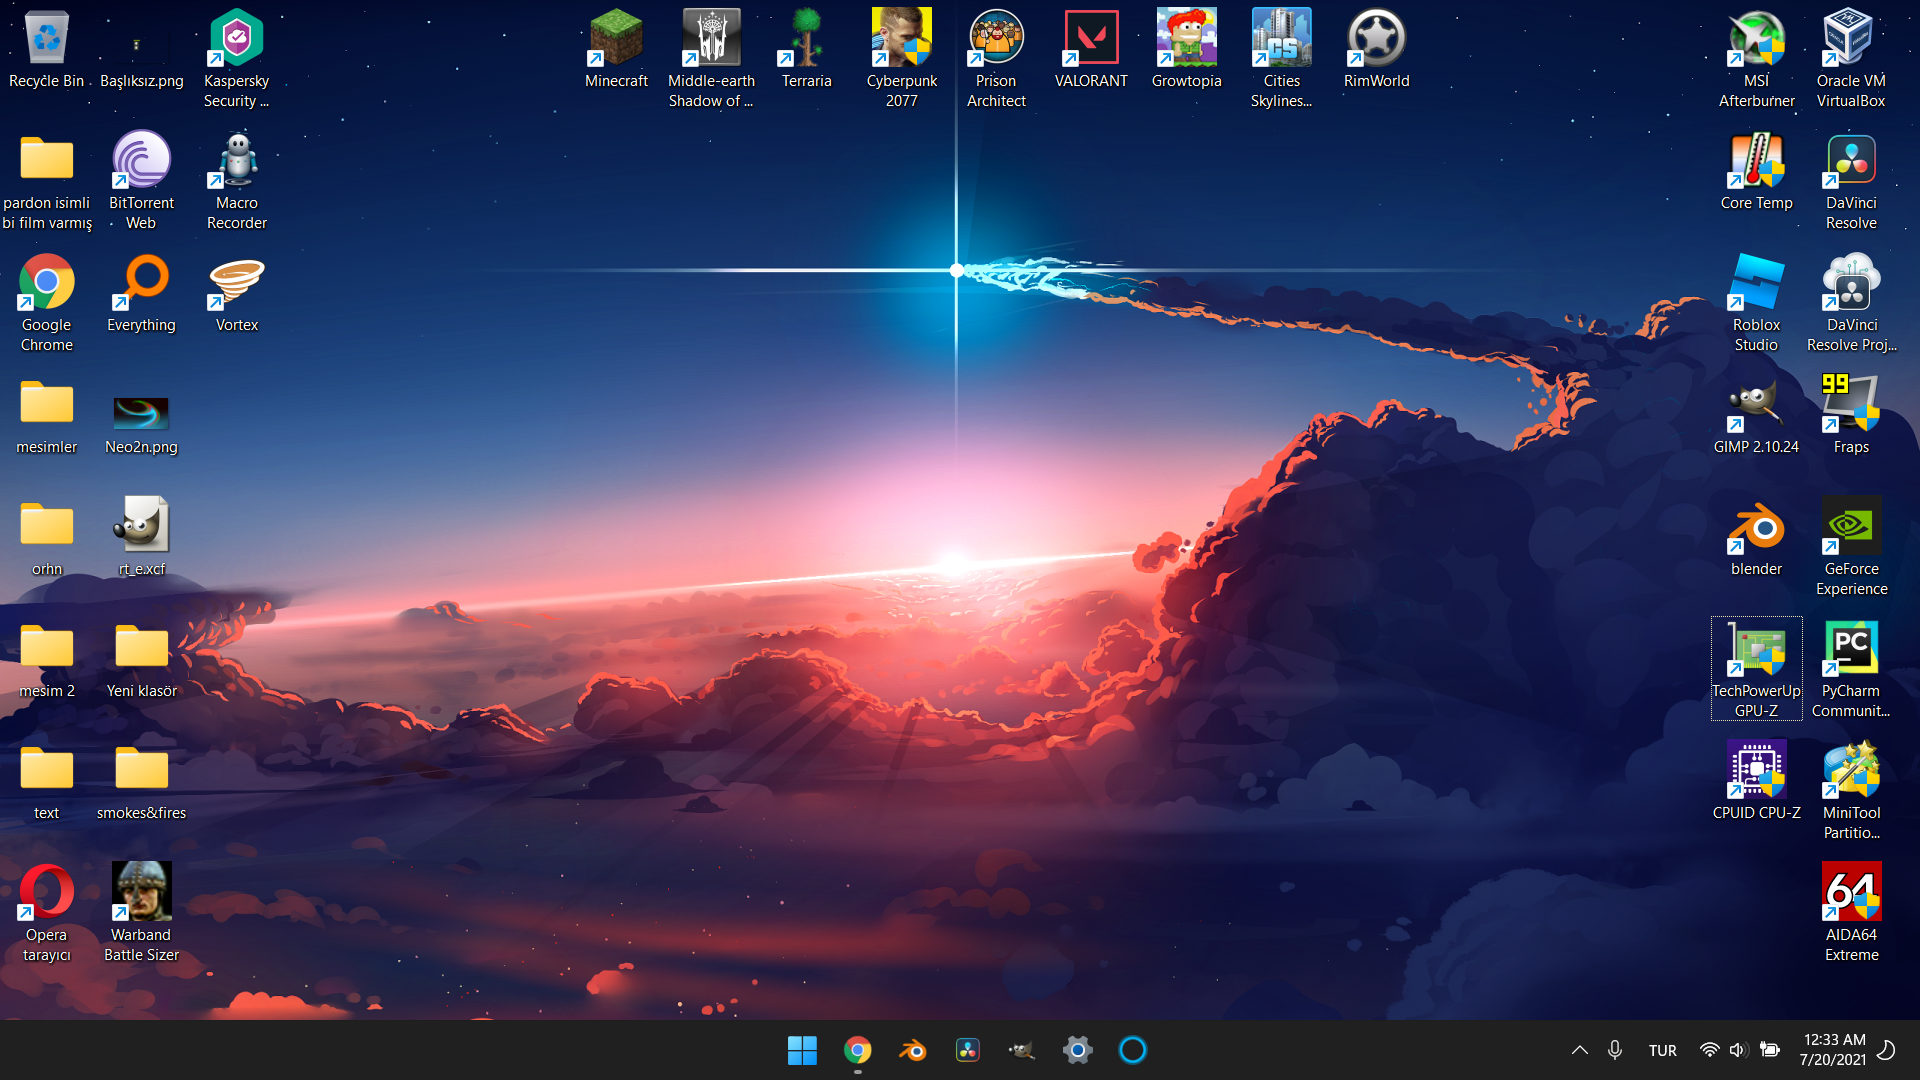Select the Roblox Studio icon
The width and height of the screenshot is (1920, 1080).
click(x=1756, y=284)
